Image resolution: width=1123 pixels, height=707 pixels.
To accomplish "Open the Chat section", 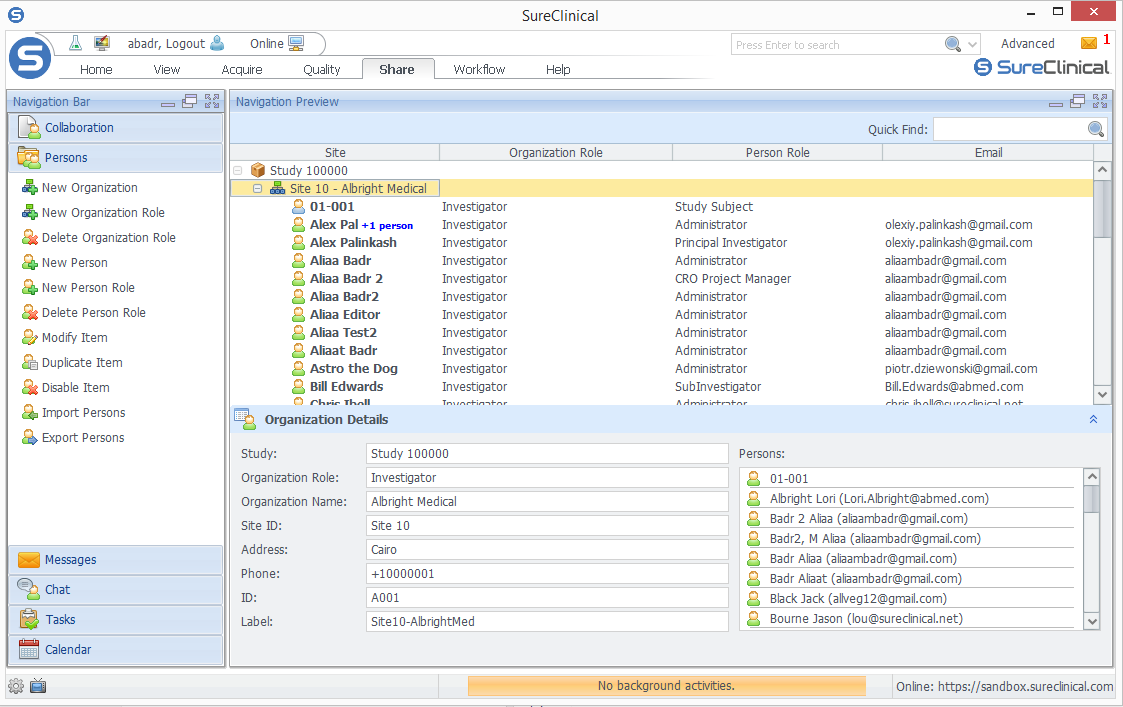I will point(116,590).
